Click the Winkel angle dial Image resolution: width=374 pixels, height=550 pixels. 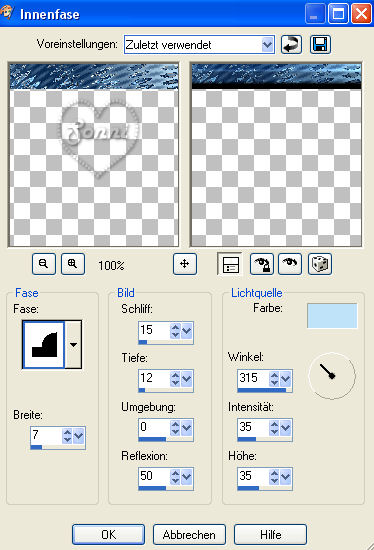(332, 376)
